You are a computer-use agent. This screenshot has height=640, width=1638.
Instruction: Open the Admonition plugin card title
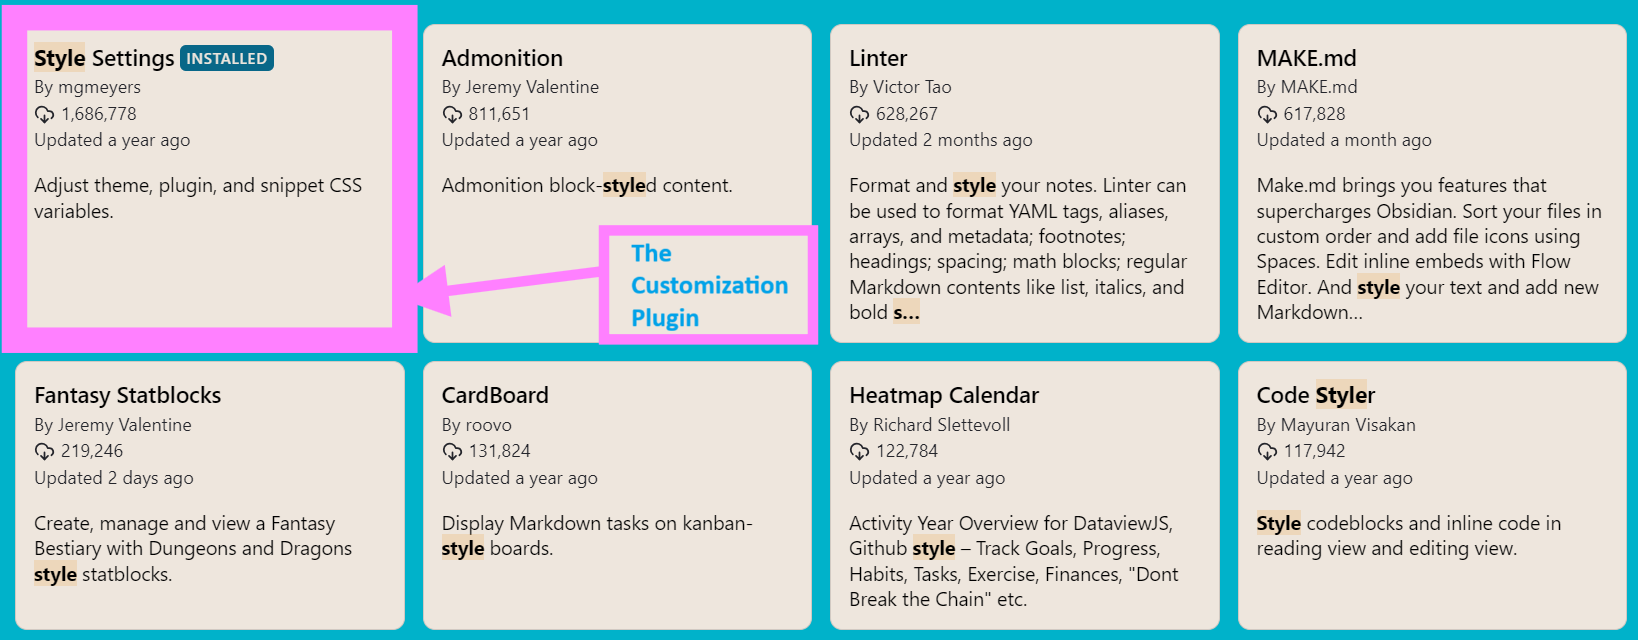point(502,58)
